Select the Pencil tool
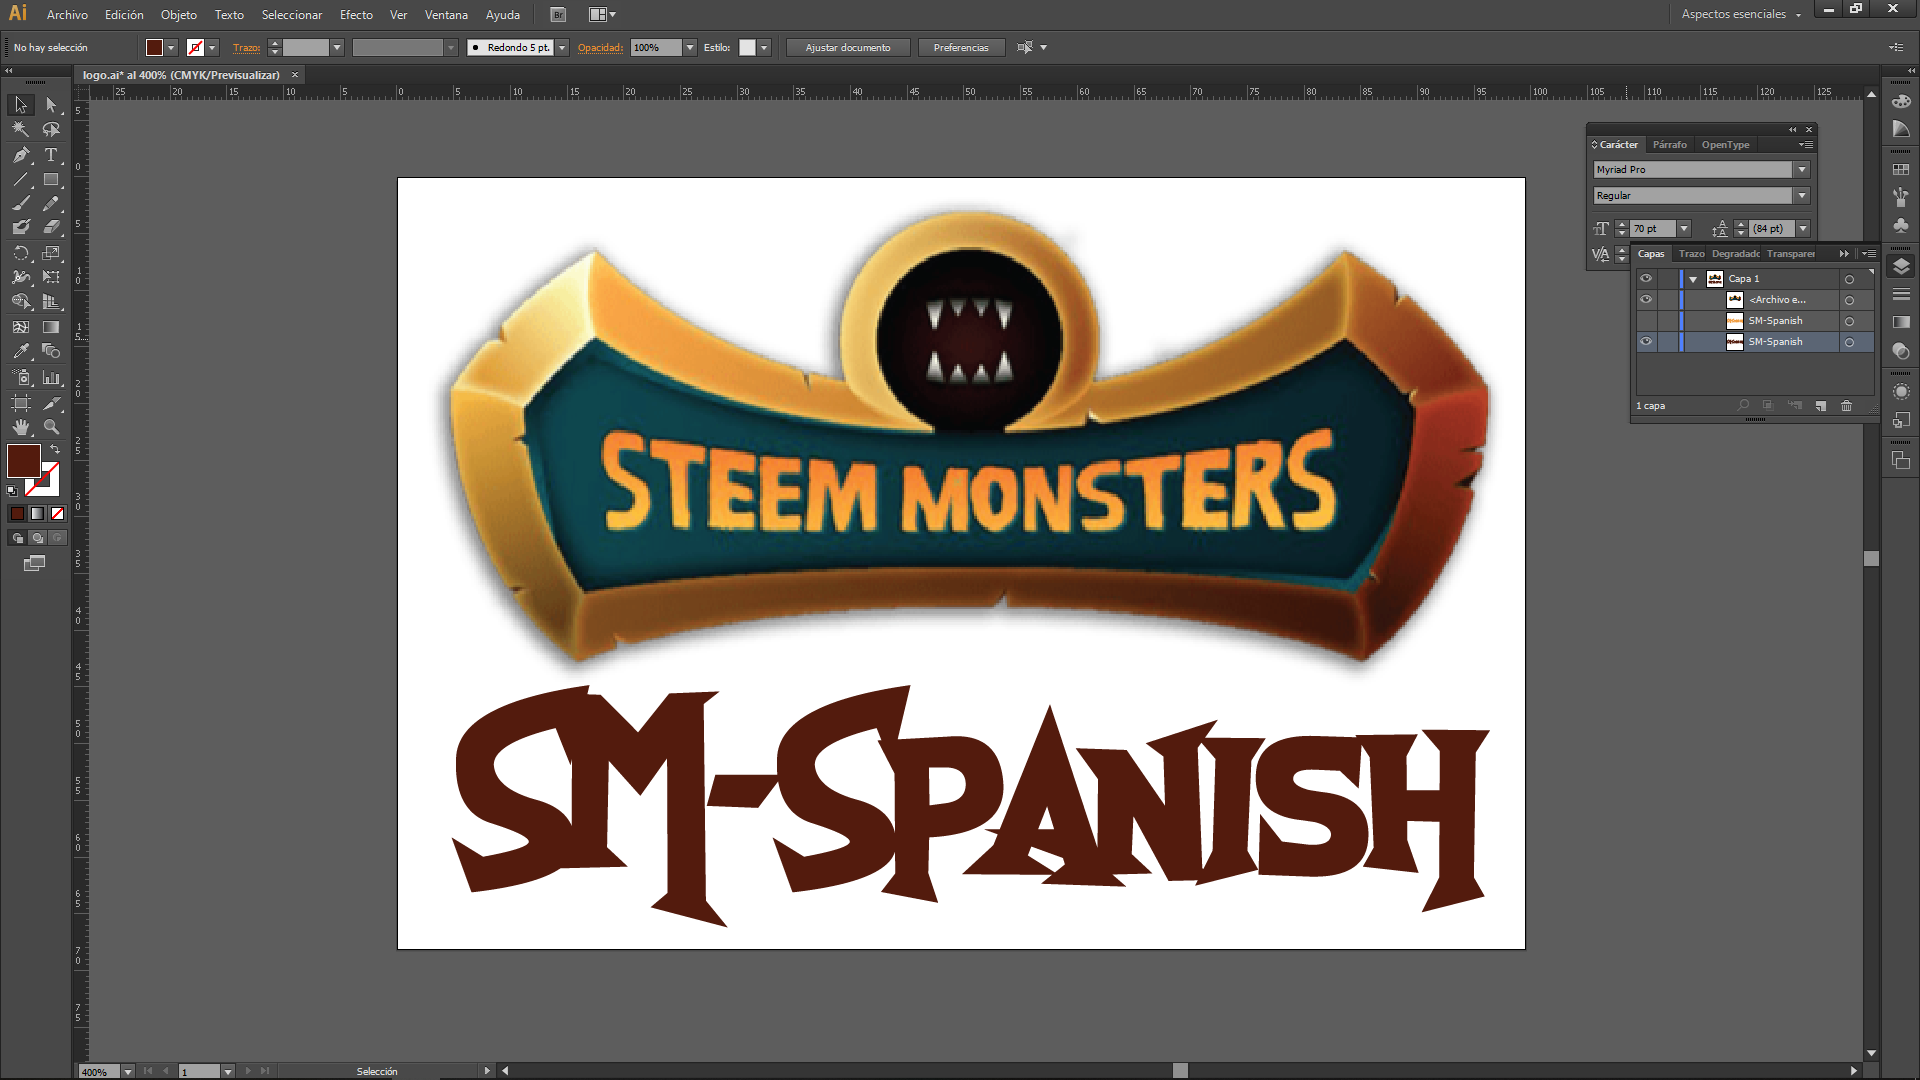Image resolution: width=1920 pixels, height=1080 pixels. click(51, 203)
